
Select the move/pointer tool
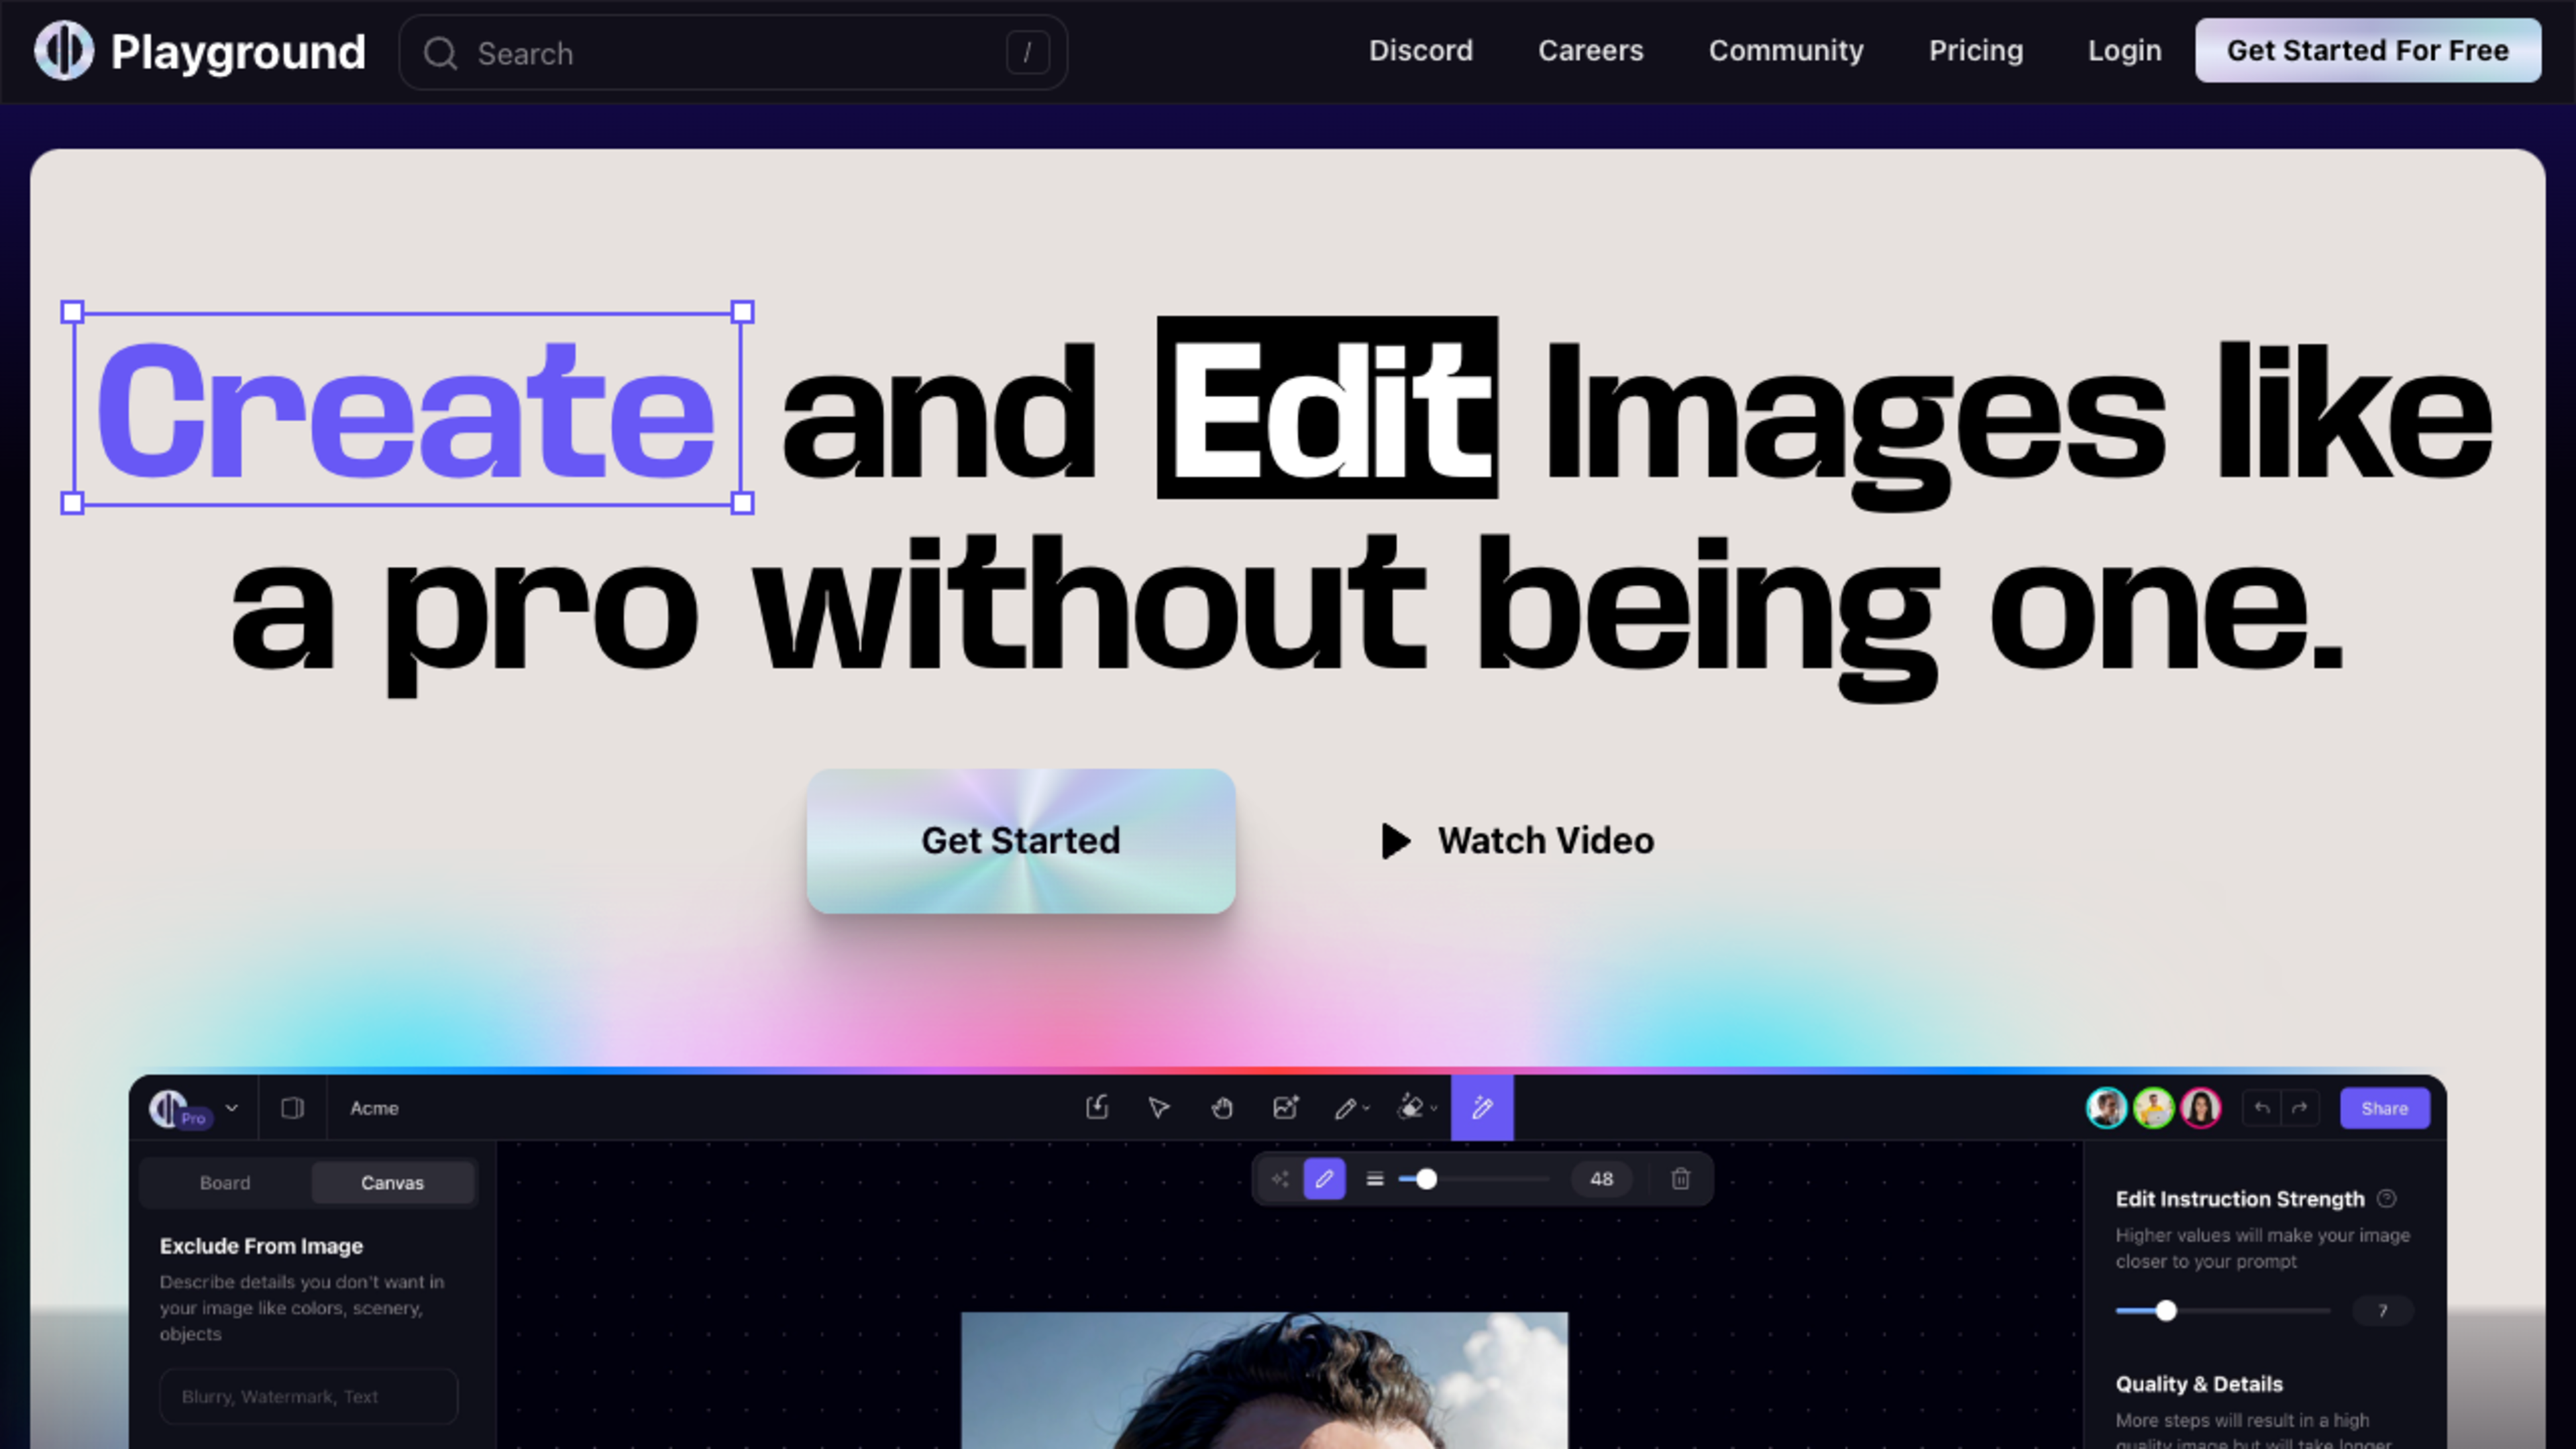(1157, 1108)
